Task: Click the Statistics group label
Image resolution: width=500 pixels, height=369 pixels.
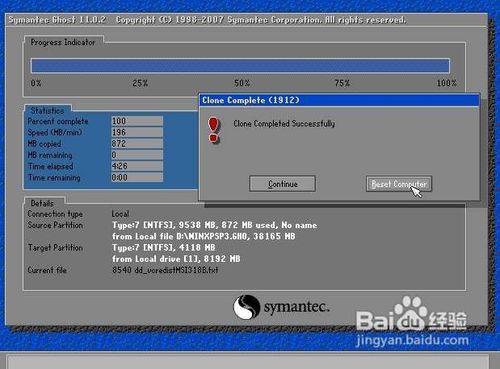Action: tap(47, 110)
